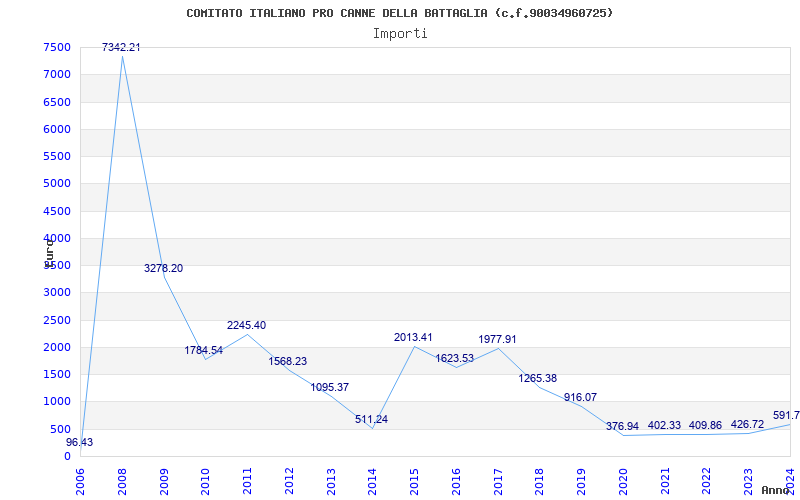This screenshot has height=500, width=800.
Task: Select the 2009 x-axis year label
Action: click(164, 482)
